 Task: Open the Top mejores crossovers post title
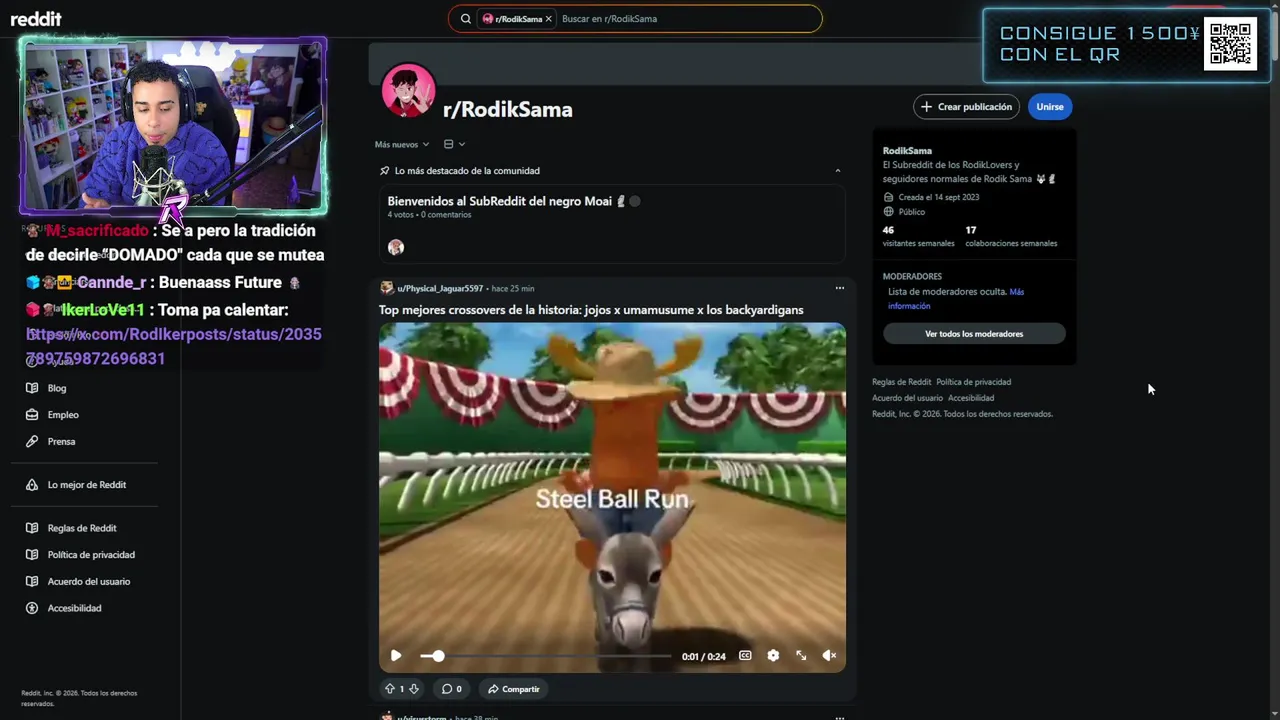click(x=591, y=310)
